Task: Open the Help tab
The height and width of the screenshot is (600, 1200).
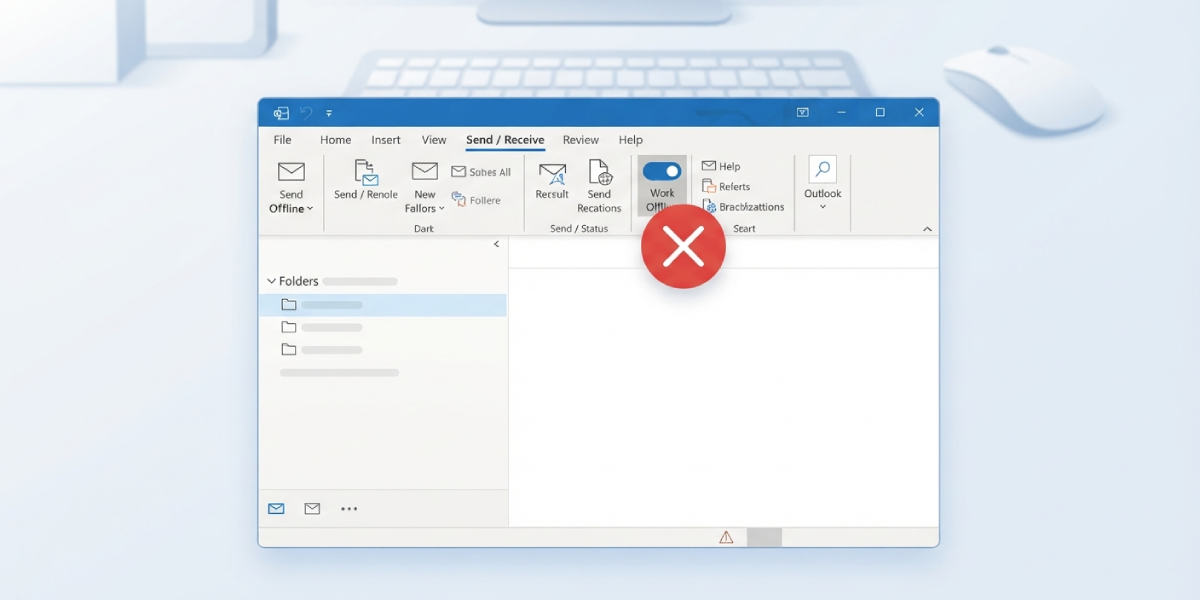Action: tap(630, 140)
